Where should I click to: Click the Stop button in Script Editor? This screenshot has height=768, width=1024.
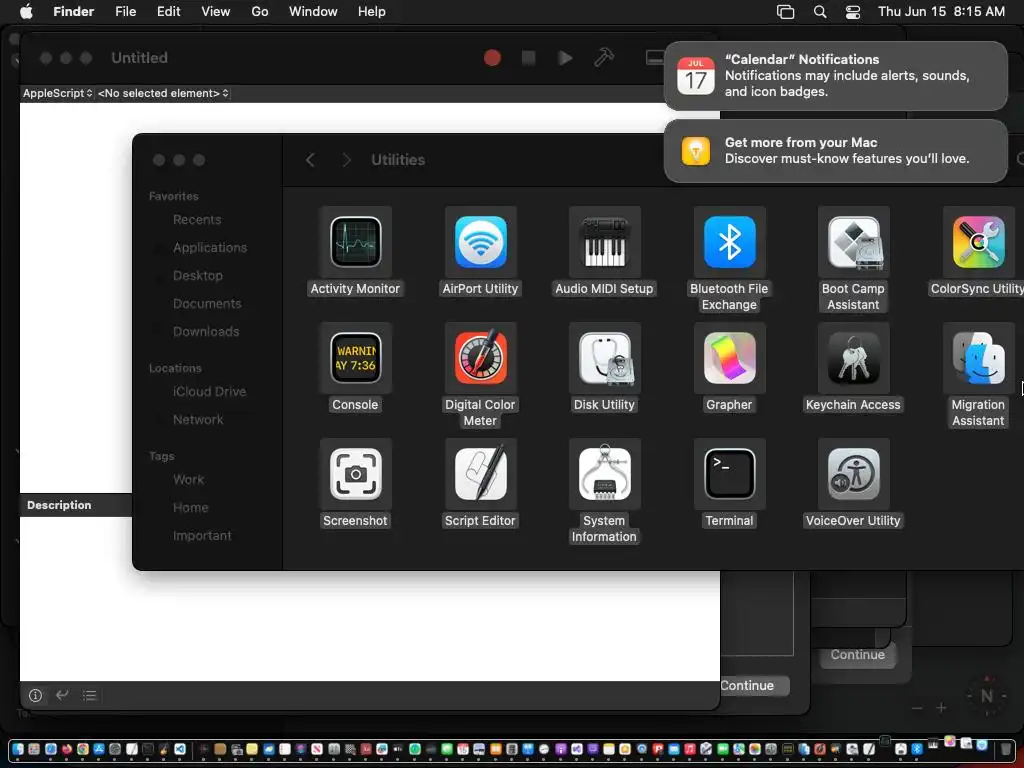pyautogui.click(x=528, y=58)
